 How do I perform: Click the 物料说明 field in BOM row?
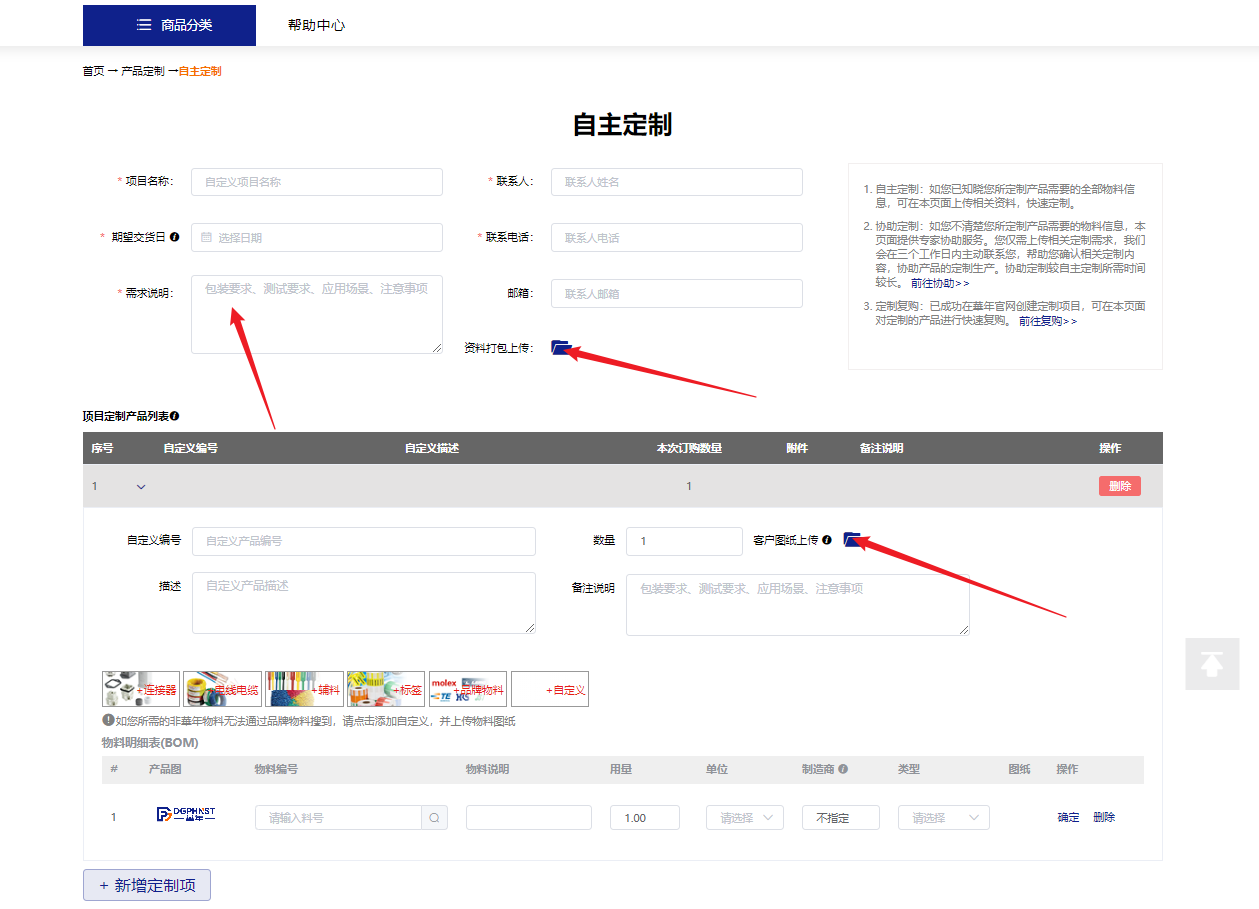tap(529, 818)
